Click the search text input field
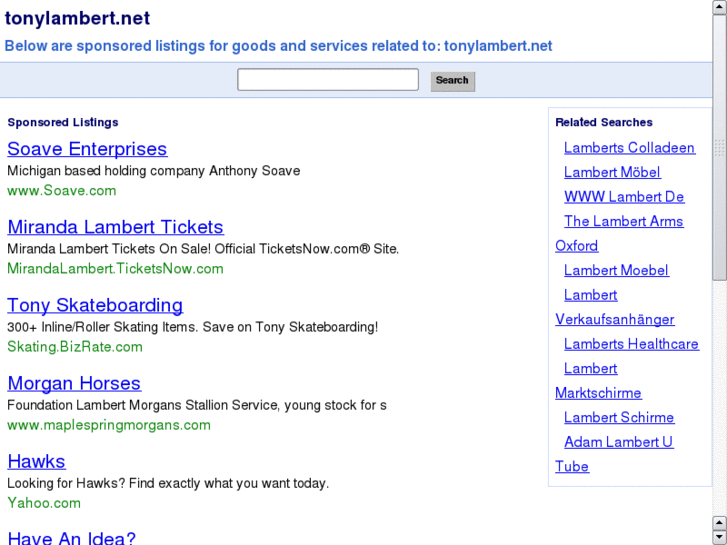 (x=328, y=80)
